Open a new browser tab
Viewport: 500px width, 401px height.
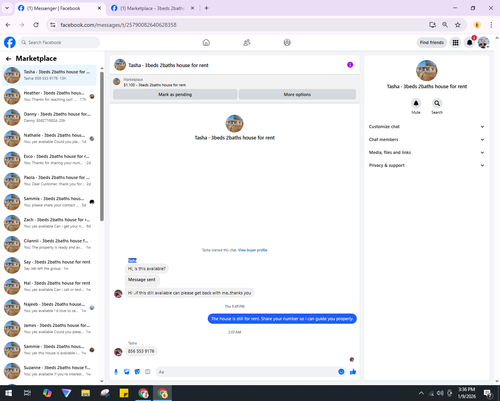pyautogui.click(x=206, y=8)
